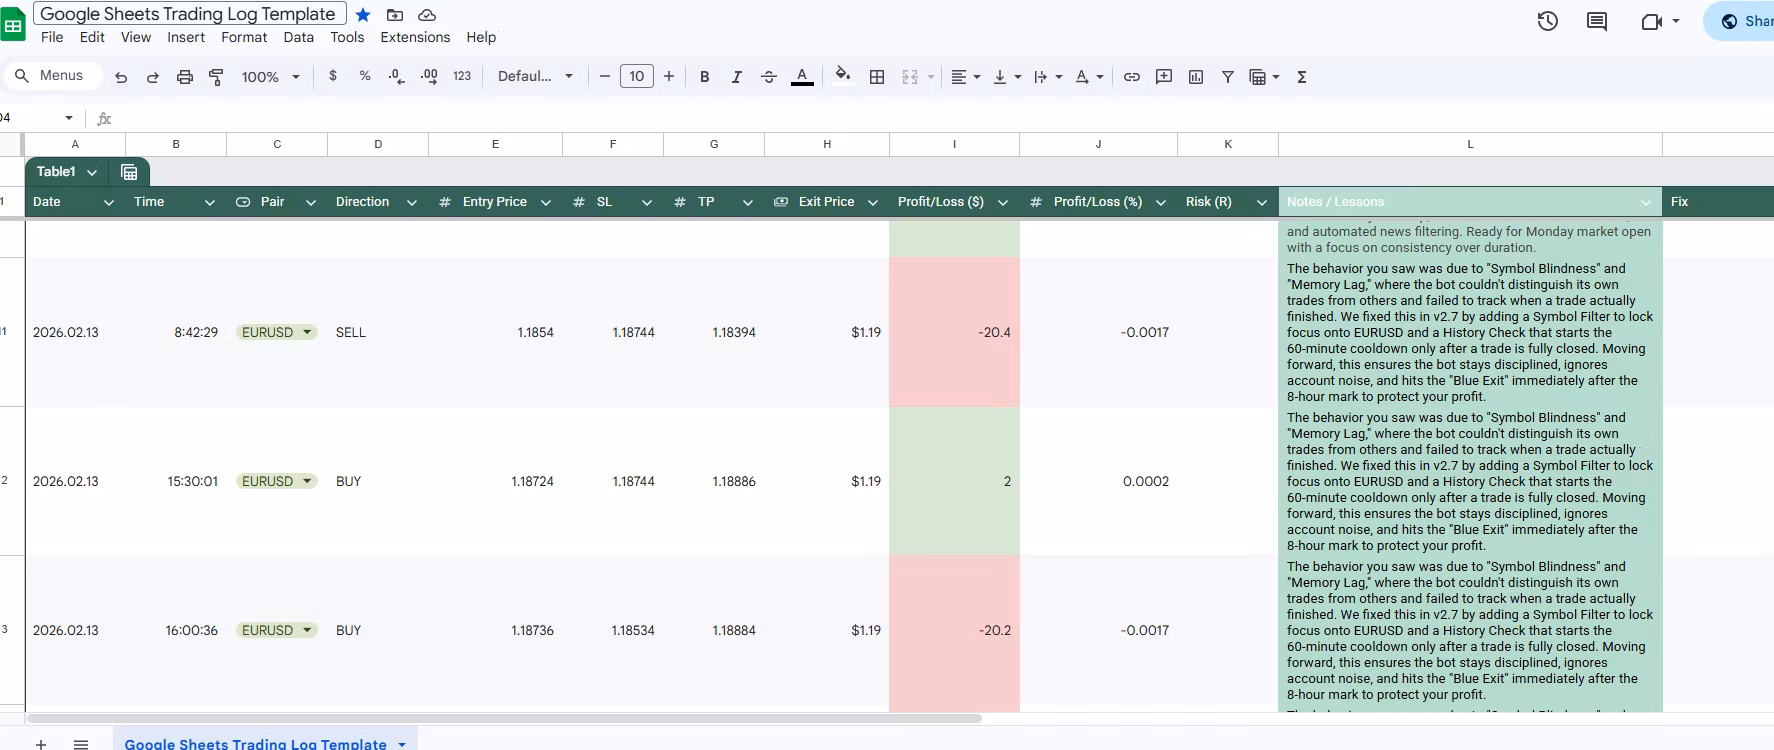Open the Borders tool icon

(x=877, y=77)
